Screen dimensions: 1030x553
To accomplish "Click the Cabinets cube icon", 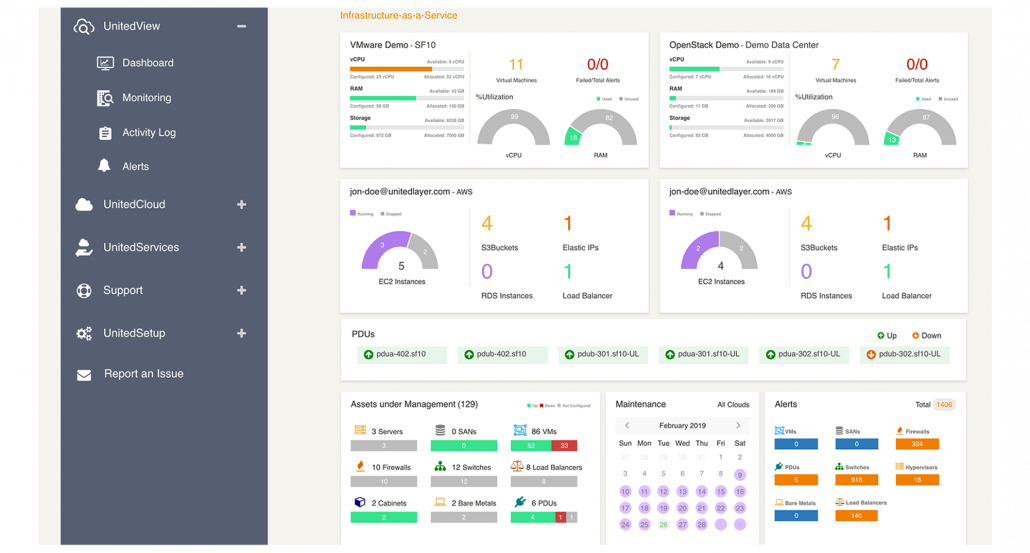I will click(360, 502).
